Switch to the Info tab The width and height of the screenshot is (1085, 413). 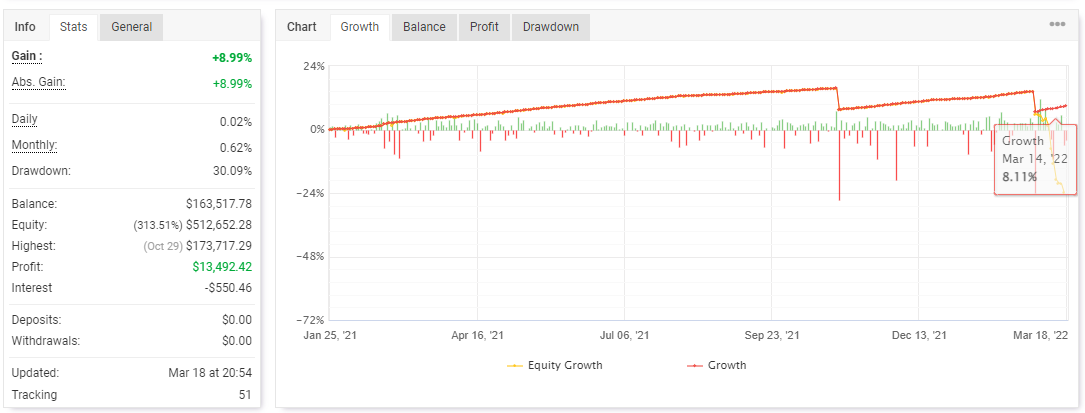25,27
